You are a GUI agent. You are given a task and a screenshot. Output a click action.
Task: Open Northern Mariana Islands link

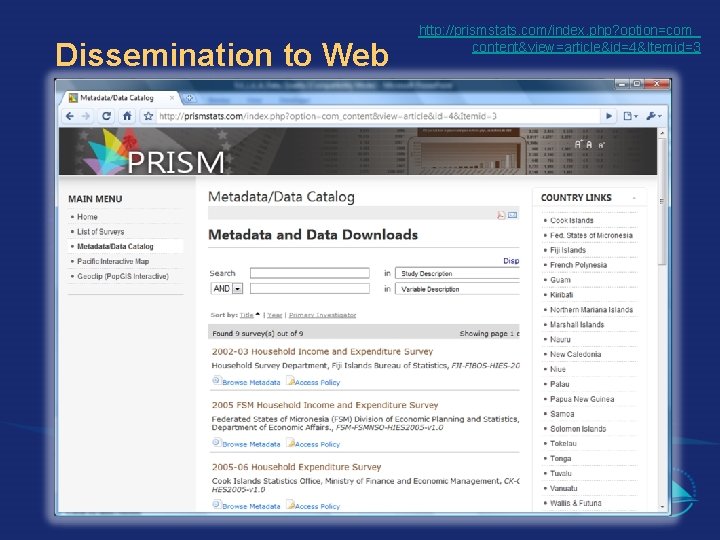click(x=591, y=309)
